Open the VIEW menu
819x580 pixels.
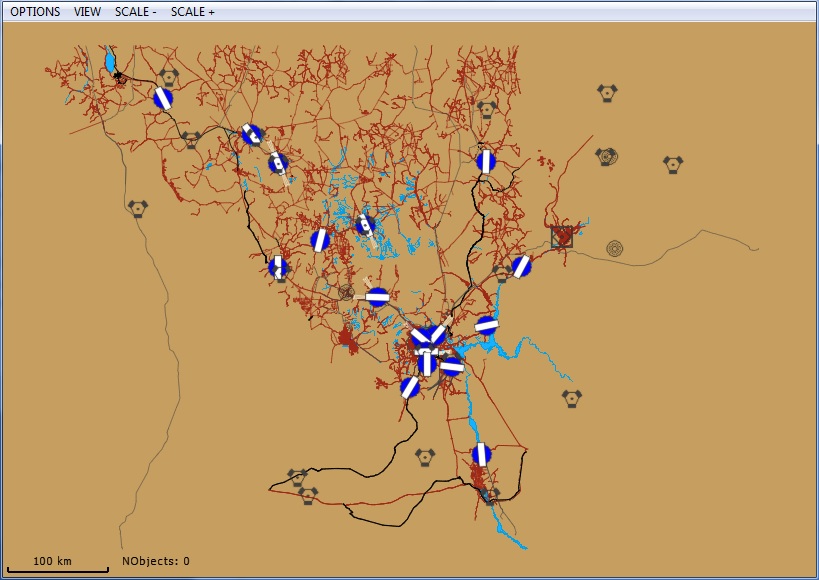click(87, 12)
